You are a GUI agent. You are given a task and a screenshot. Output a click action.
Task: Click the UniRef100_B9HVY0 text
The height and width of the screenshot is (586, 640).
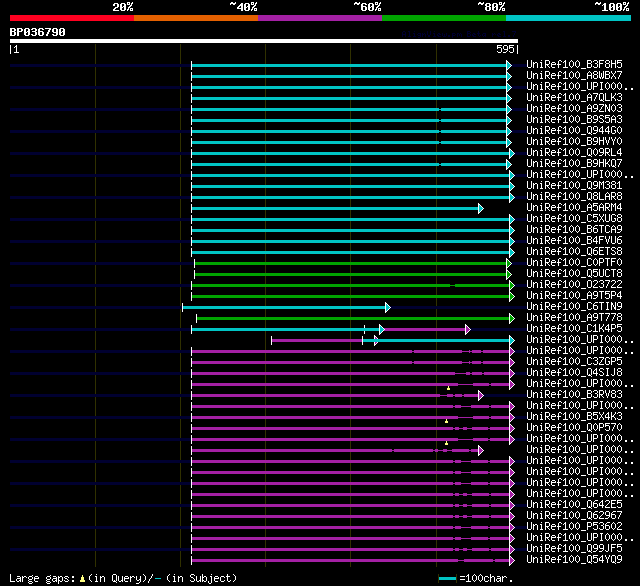point(574,142)
